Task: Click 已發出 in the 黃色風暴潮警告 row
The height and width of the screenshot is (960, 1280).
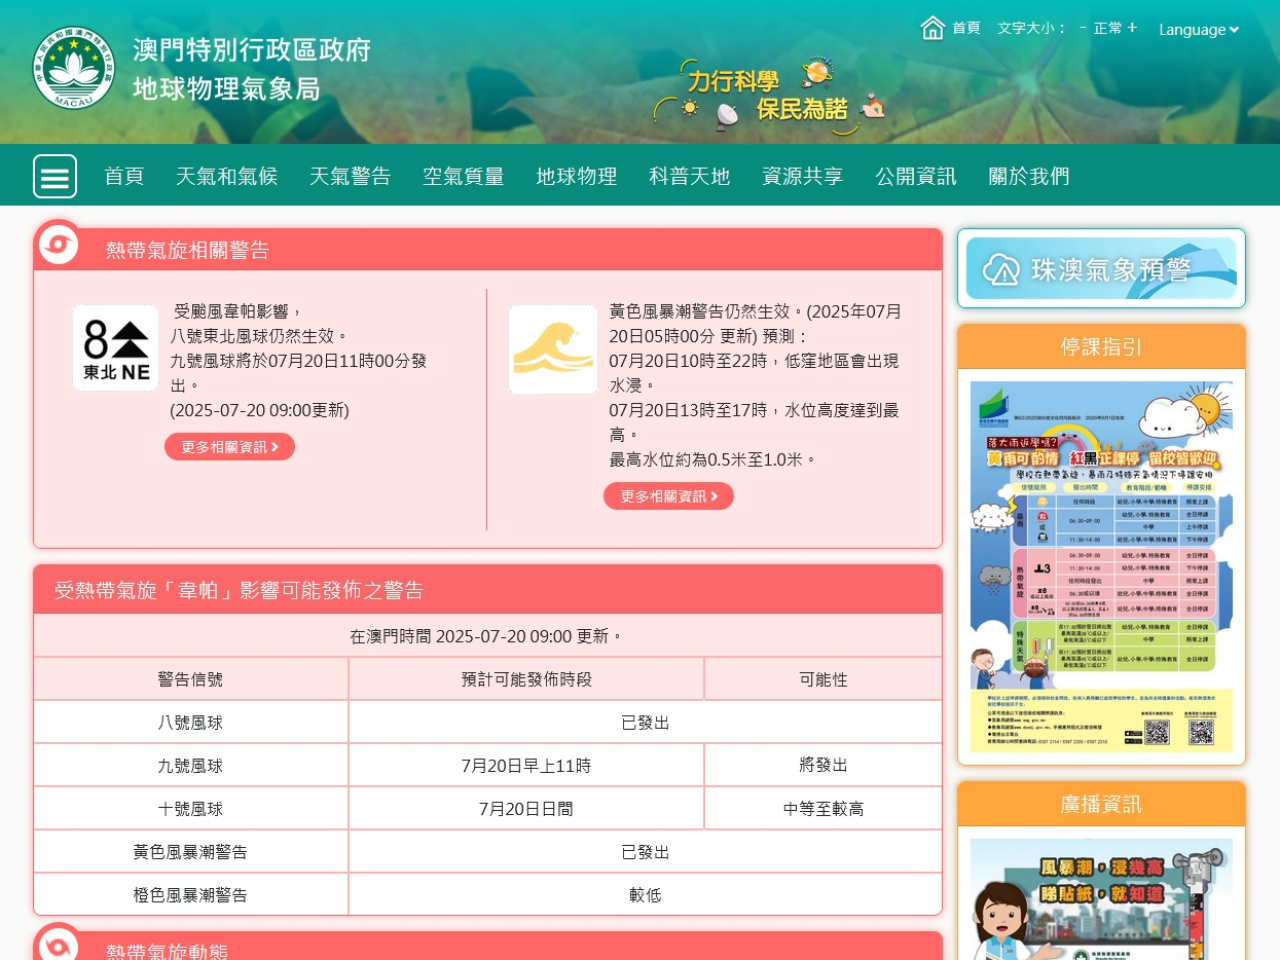Action: pos(645,851)
